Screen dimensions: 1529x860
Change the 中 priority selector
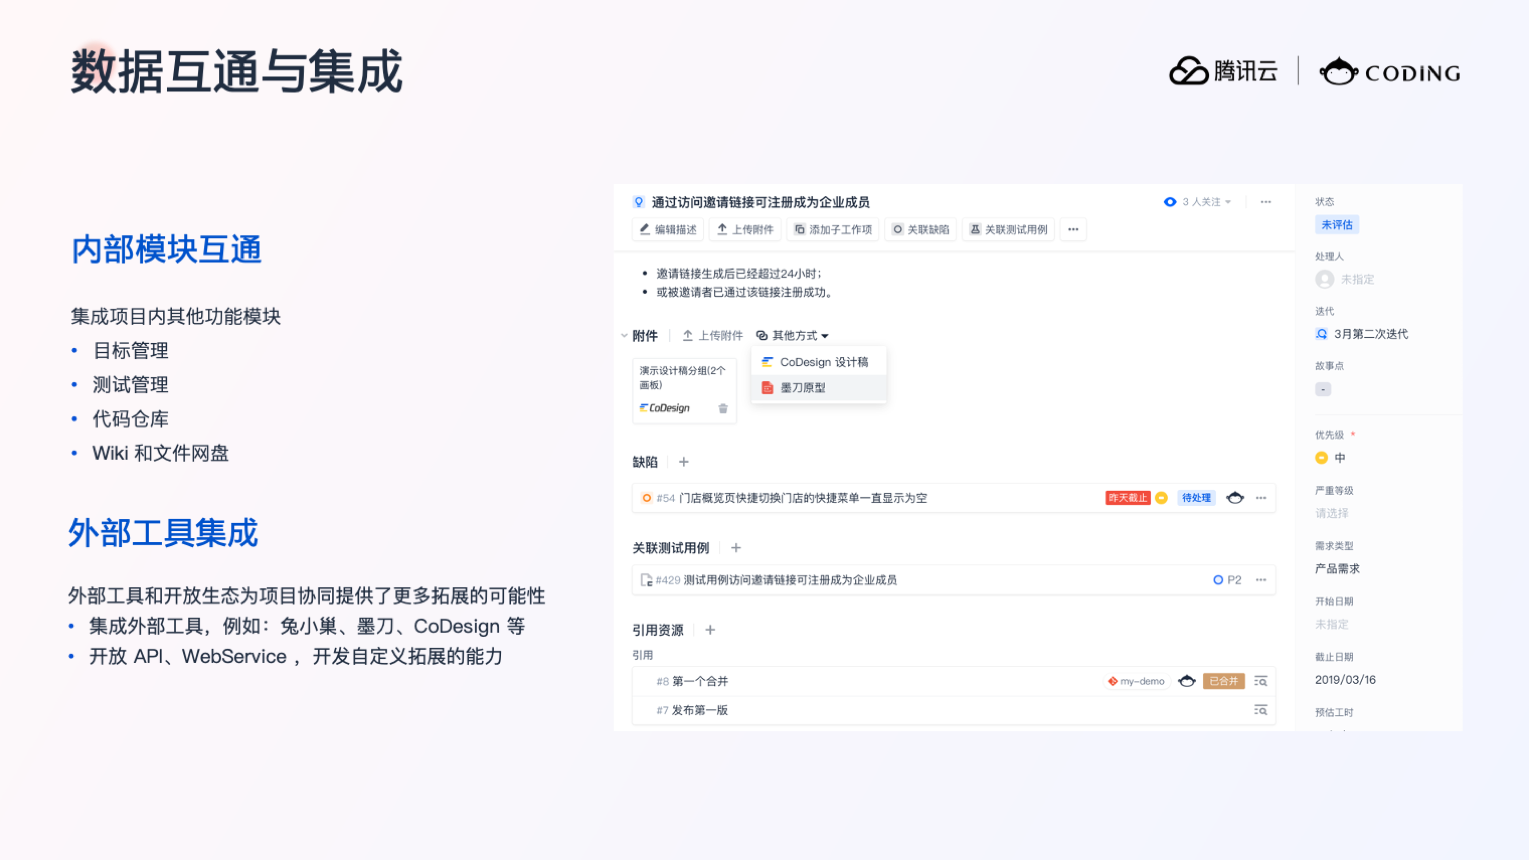pyautogui.click(x=1331, y=458)
